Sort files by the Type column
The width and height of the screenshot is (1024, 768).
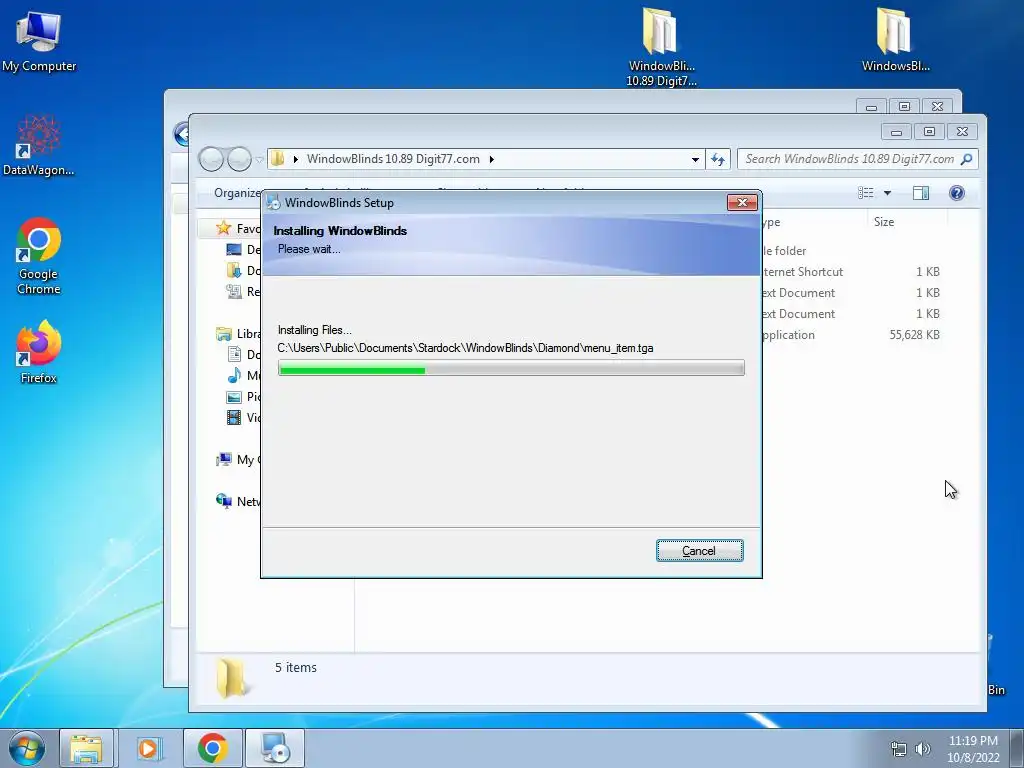click(814, 222)
